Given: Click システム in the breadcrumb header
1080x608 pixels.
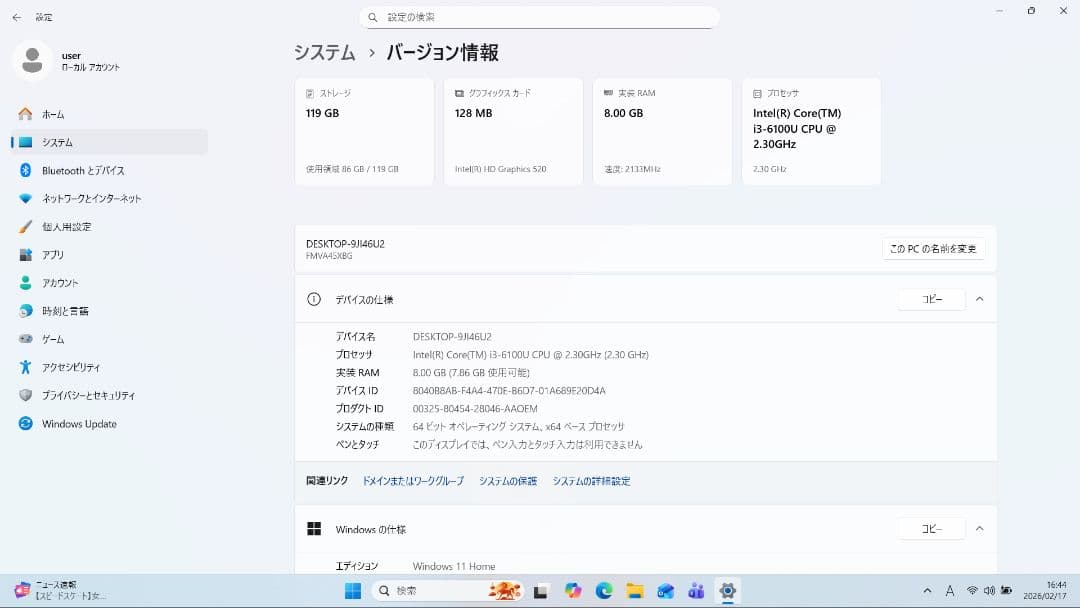Looking at the screenshot, I should (x=325, y=53).
